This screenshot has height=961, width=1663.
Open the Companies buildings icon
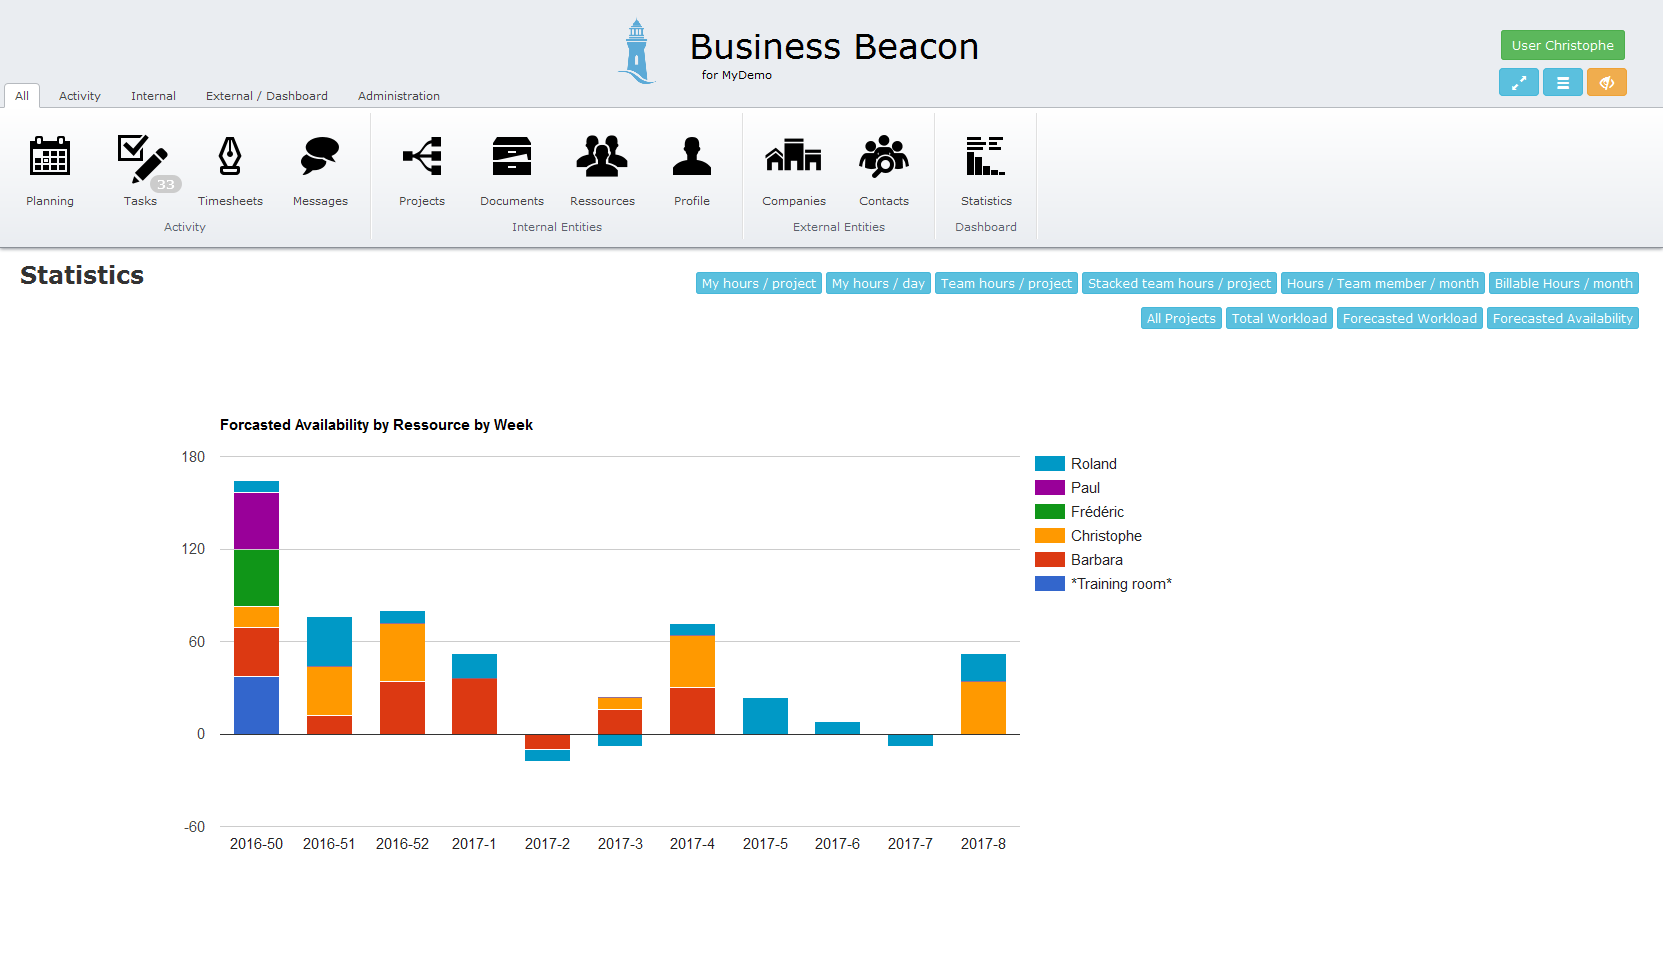[794, 159]
